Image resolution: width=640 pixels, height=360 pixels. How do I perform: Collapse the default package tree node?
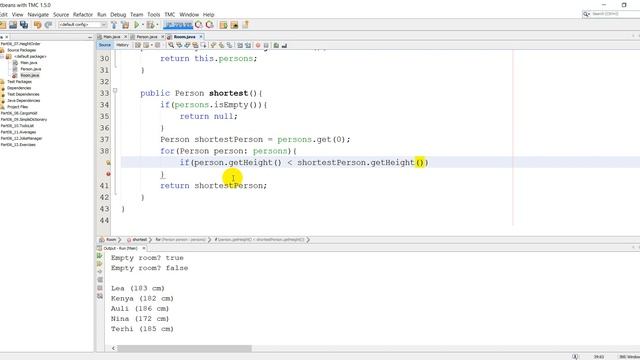click(x=2, y=56)
